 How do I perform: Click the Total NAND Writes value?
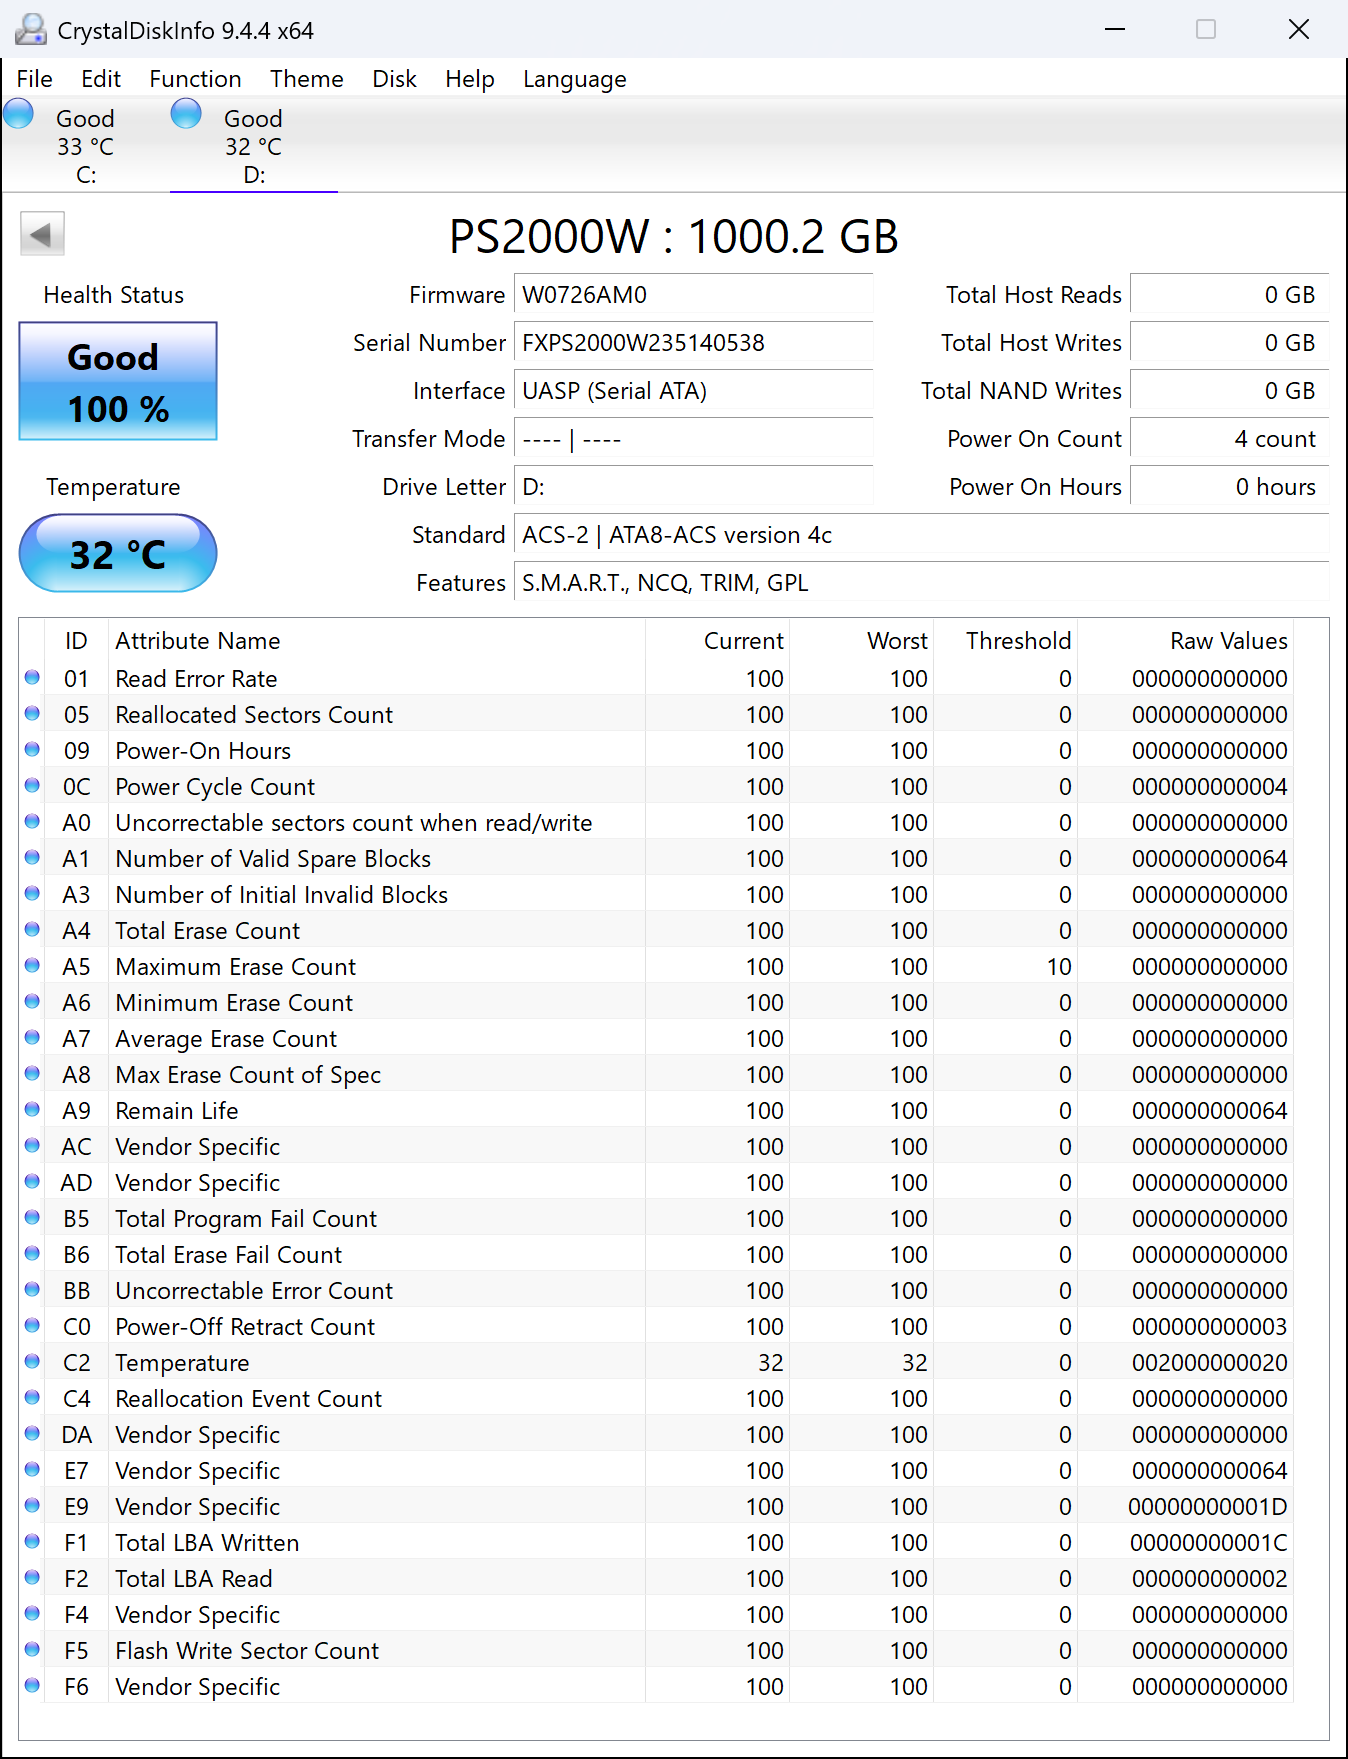click(x=1229, y=391)
